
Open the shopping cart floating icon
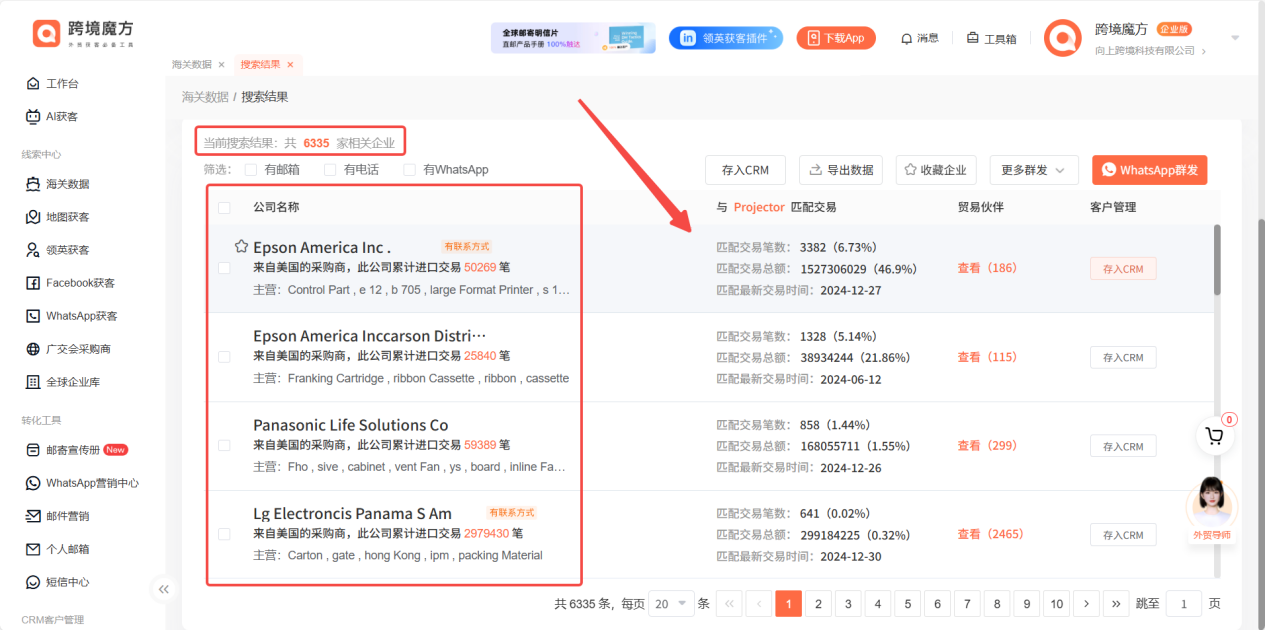click(1214, 435)
